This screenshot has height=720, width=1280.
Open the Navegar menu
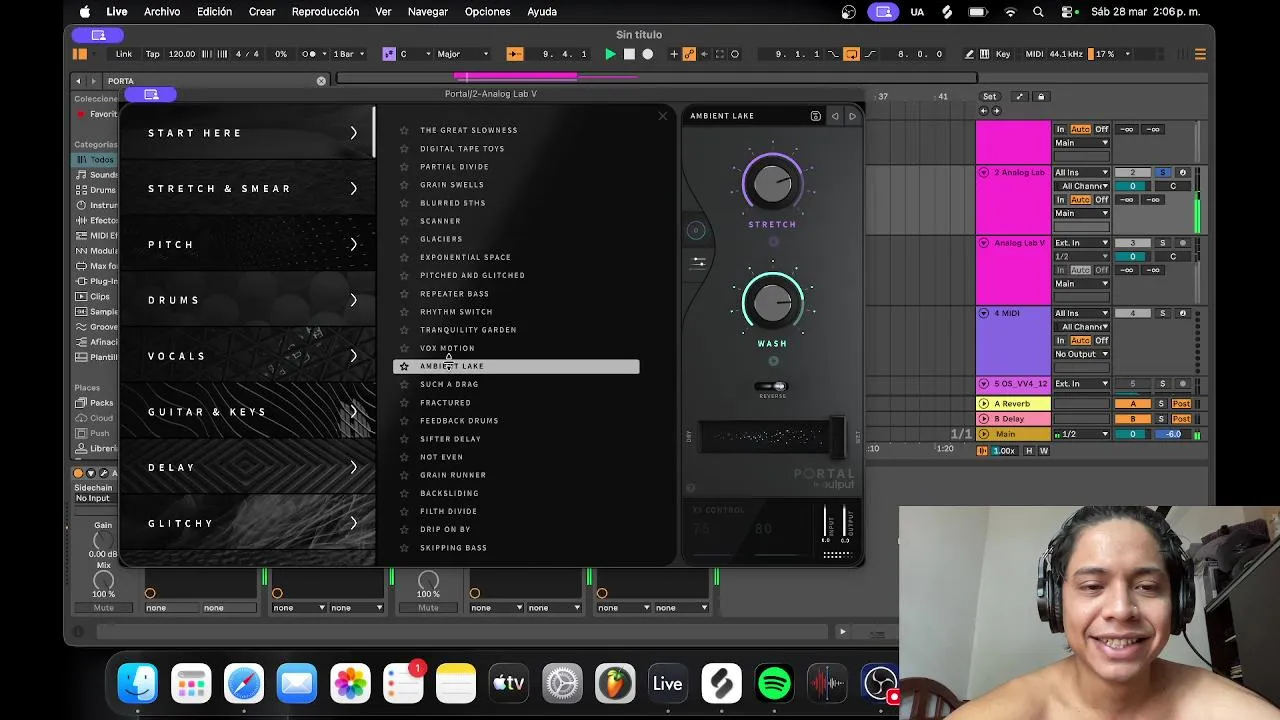(428, 12)
